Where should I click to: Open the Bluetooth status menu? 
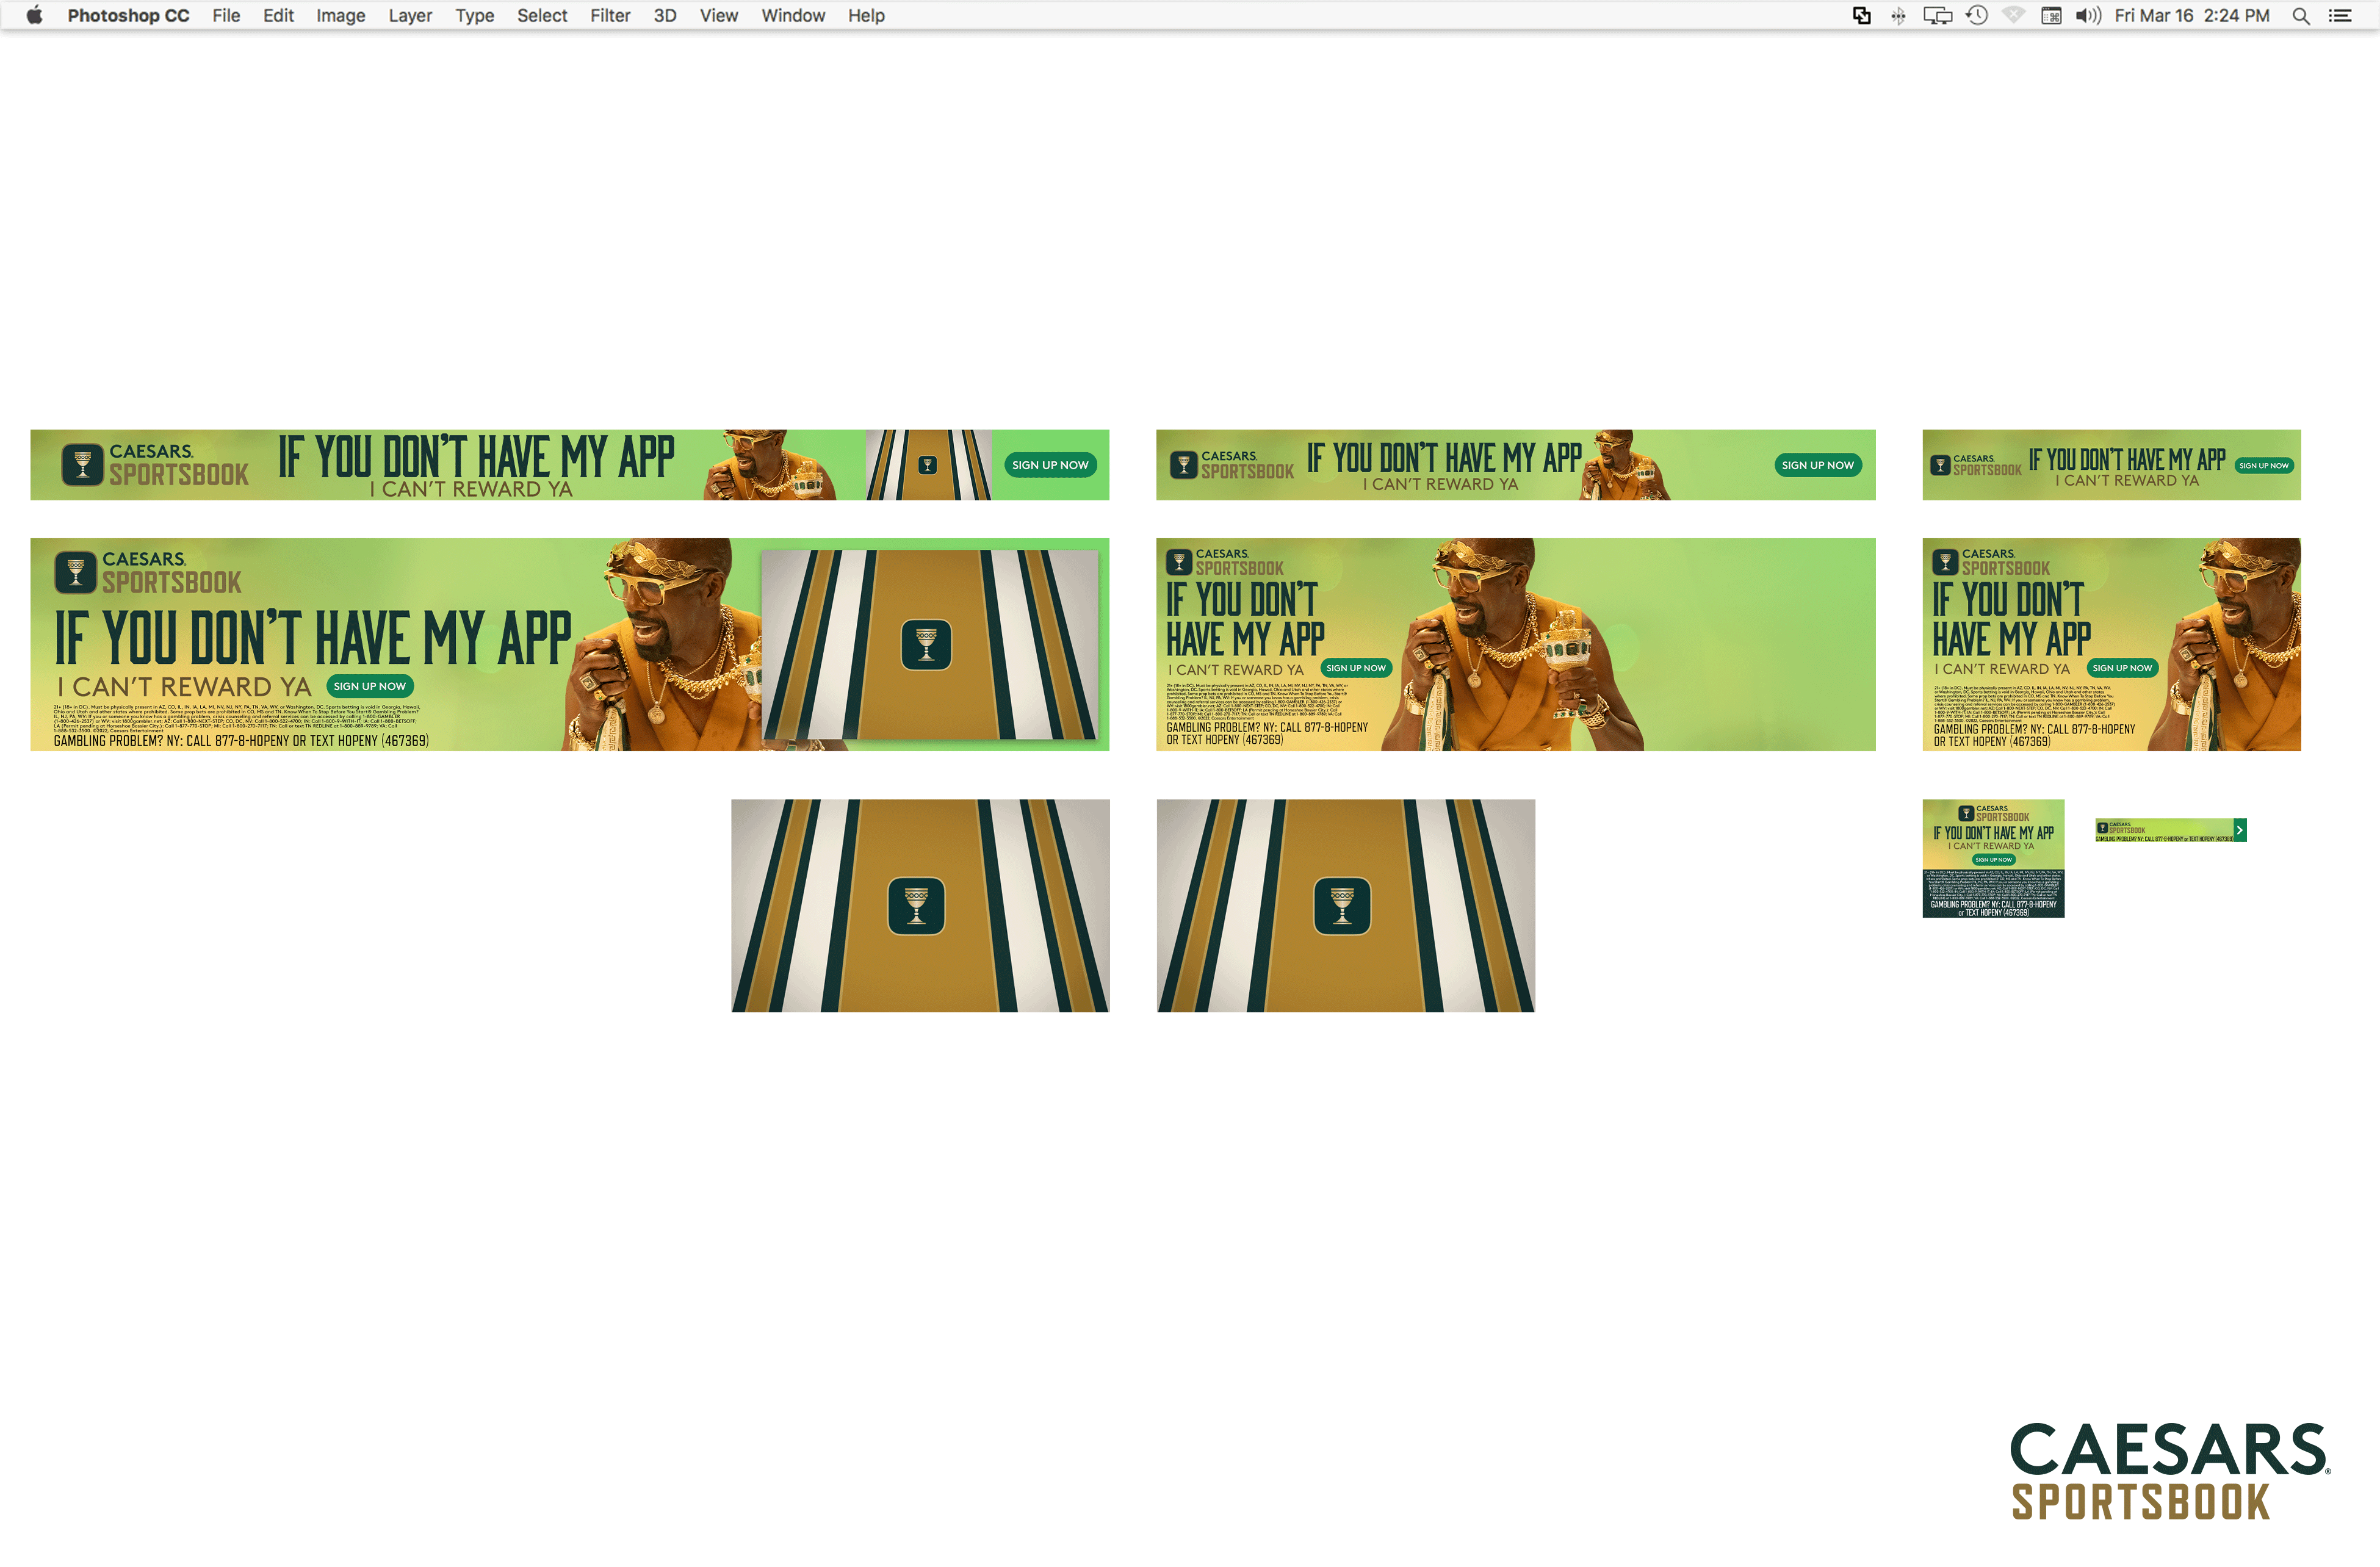pos(1898,15)
